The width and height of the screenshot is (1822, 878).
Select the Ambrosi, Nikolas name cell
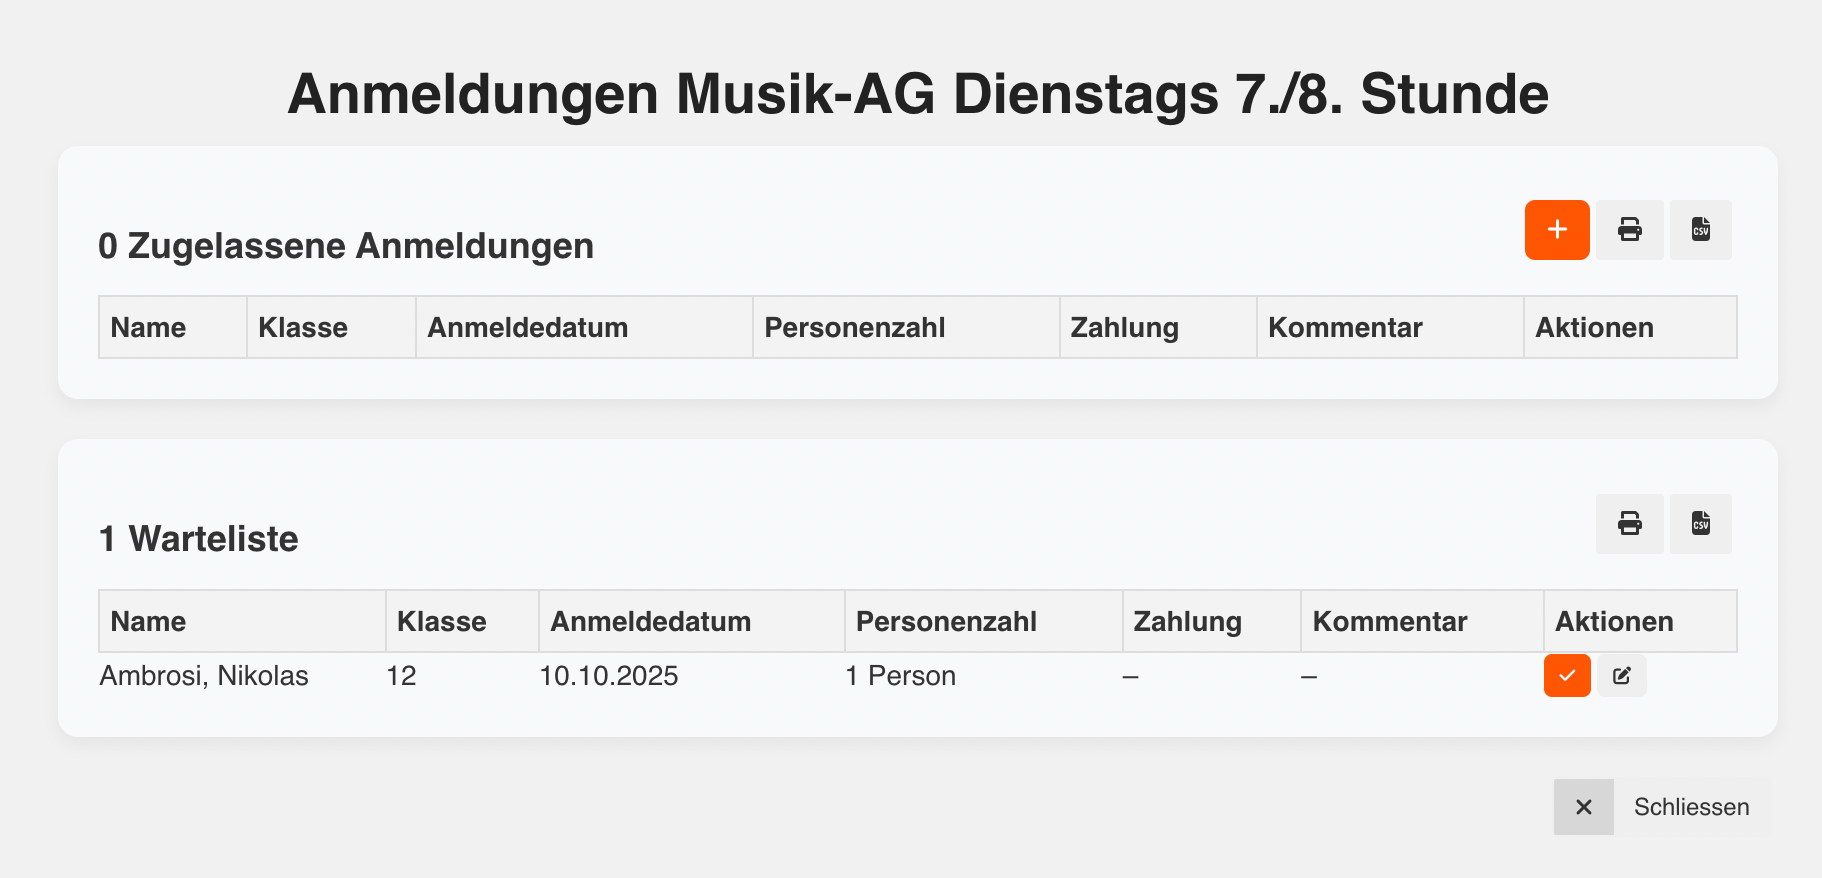point(204,676)
